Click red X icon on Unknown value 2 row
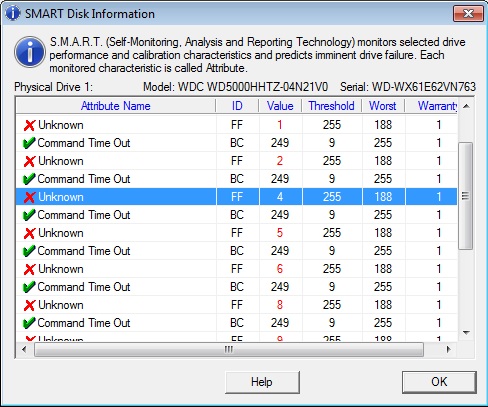Viewport: 488px width, 407px height. click(29, 161)
